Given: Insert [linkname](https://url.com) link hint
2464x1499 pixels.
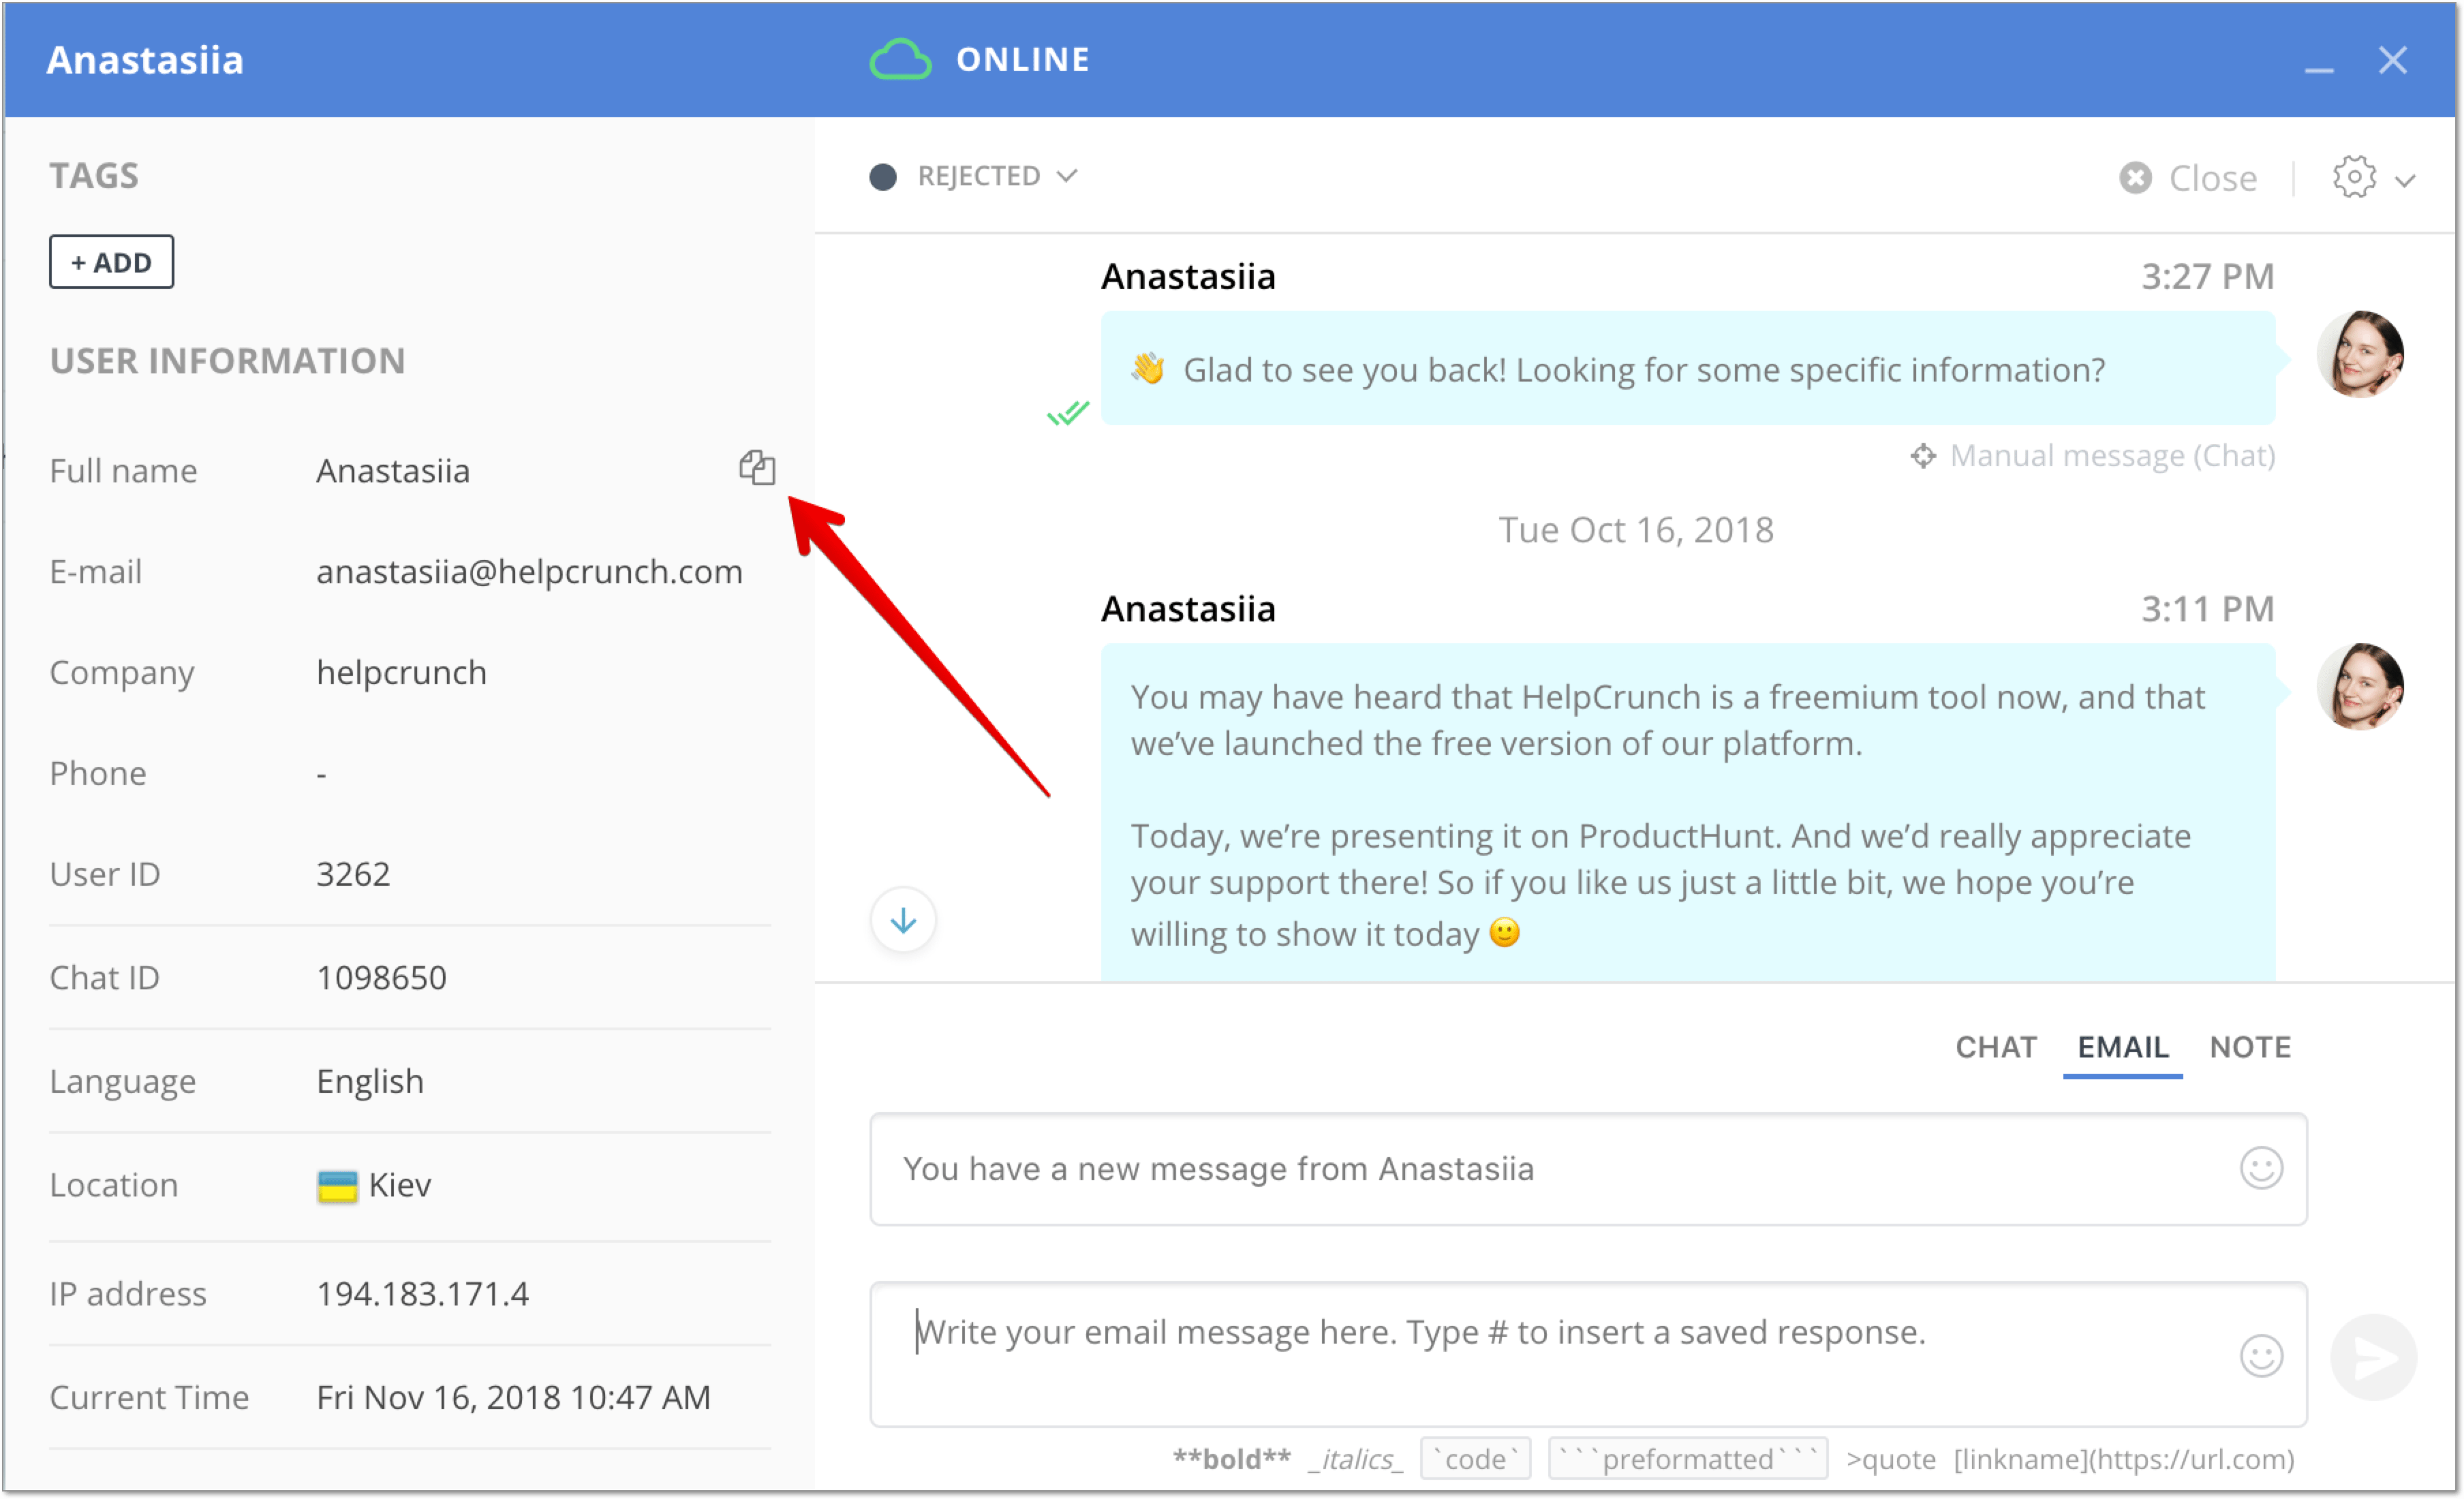Looking at the screenshot, I should (x=2123, y=1459).
